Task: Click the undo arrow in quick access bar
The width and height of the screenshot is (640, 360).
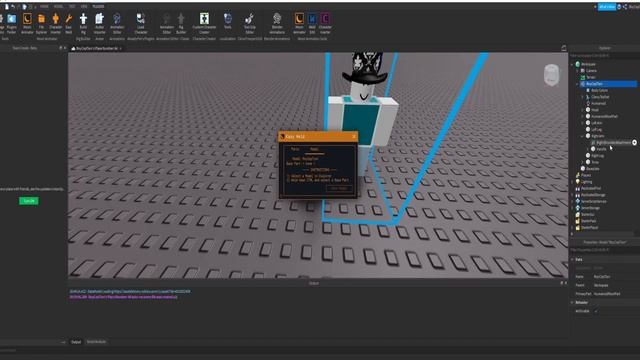Action: pos(13,7)
